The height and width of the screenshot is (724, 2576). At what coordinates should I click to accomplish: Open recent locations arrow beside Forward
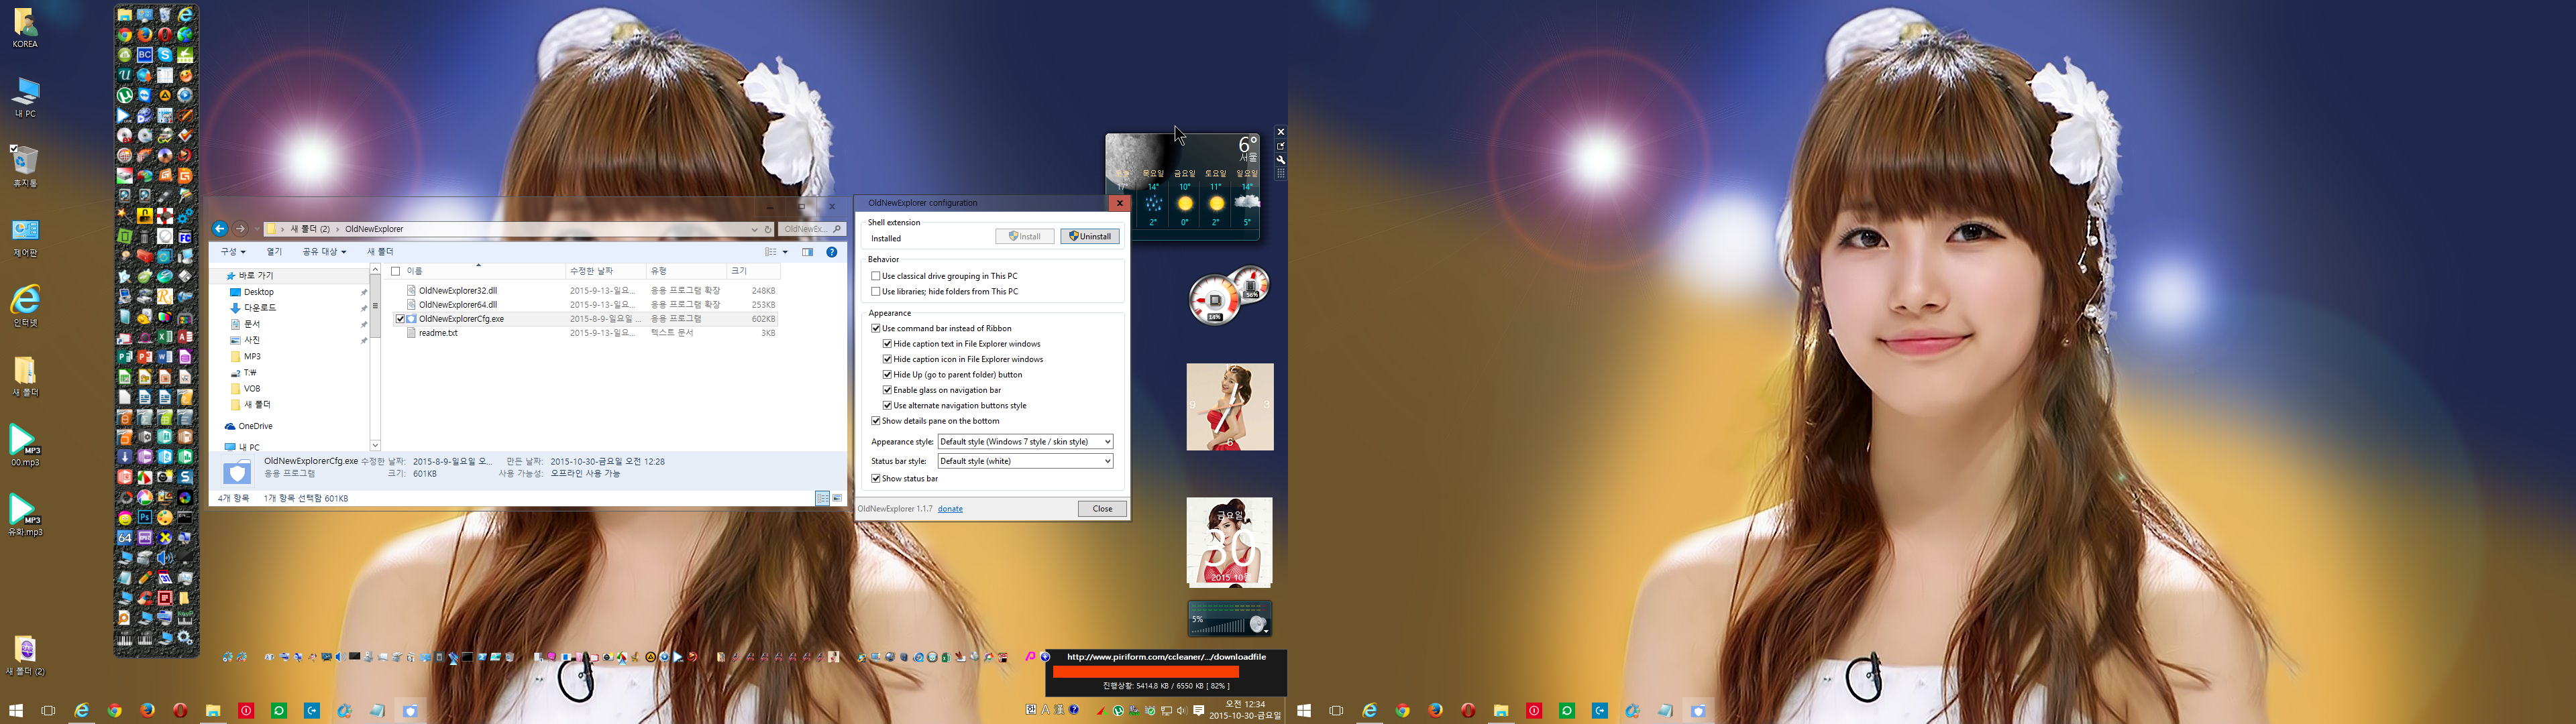tap(256, 229)
